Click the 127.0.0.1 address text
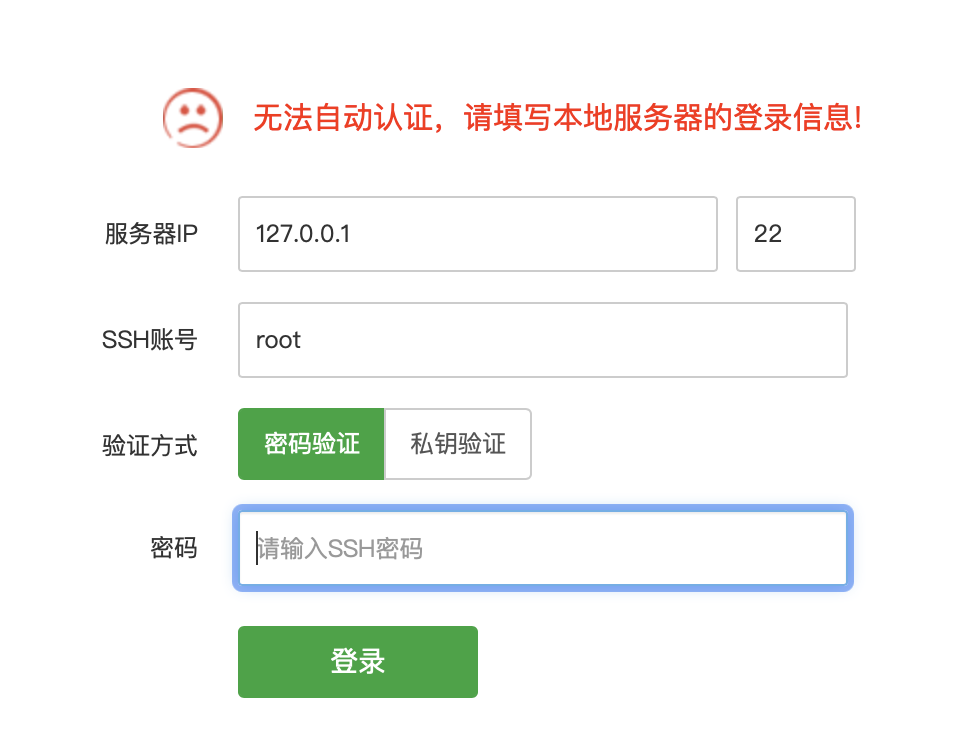The image size is (972, 740). tap(303, 234)
